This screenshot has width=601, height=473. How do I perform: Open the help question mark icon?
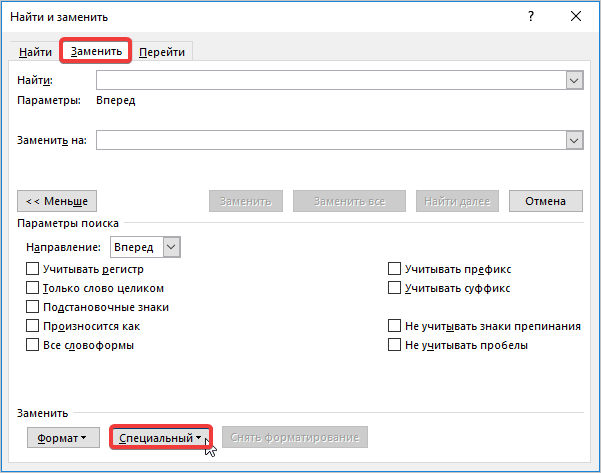pyautogui.click(x=530, y=17)
